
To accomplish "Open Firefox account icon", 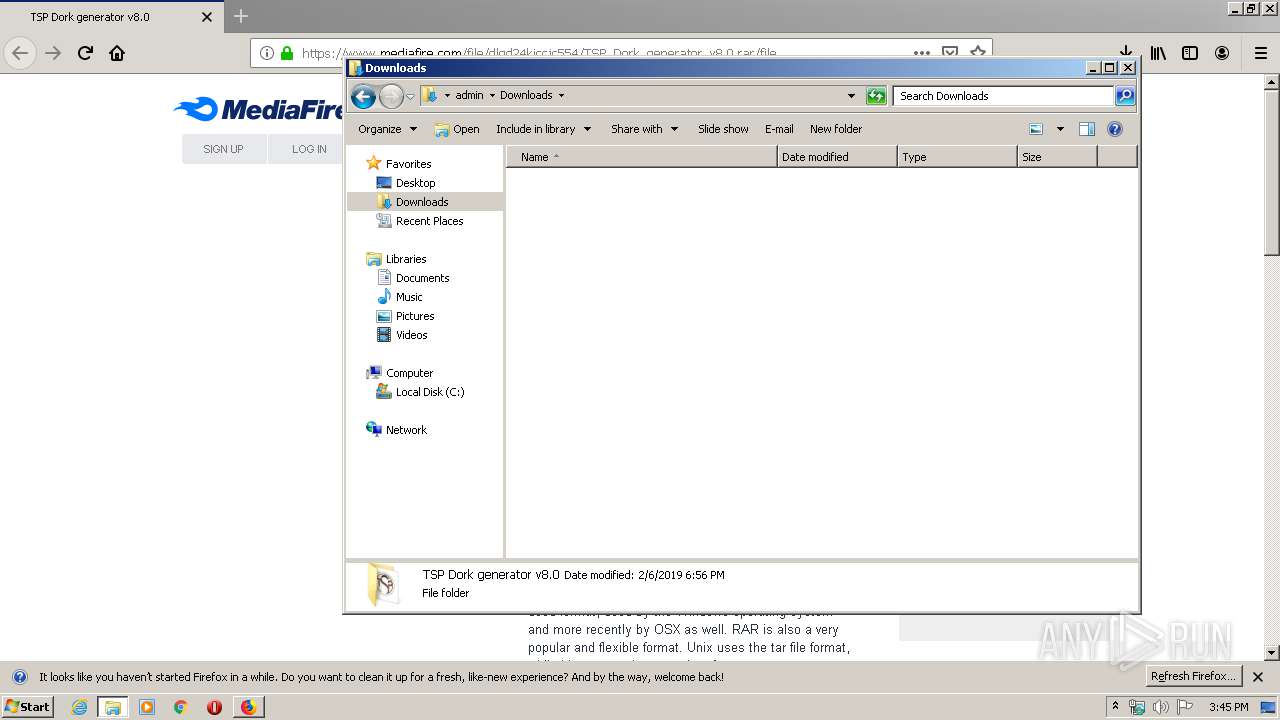I will click(x=1222, y=53).
